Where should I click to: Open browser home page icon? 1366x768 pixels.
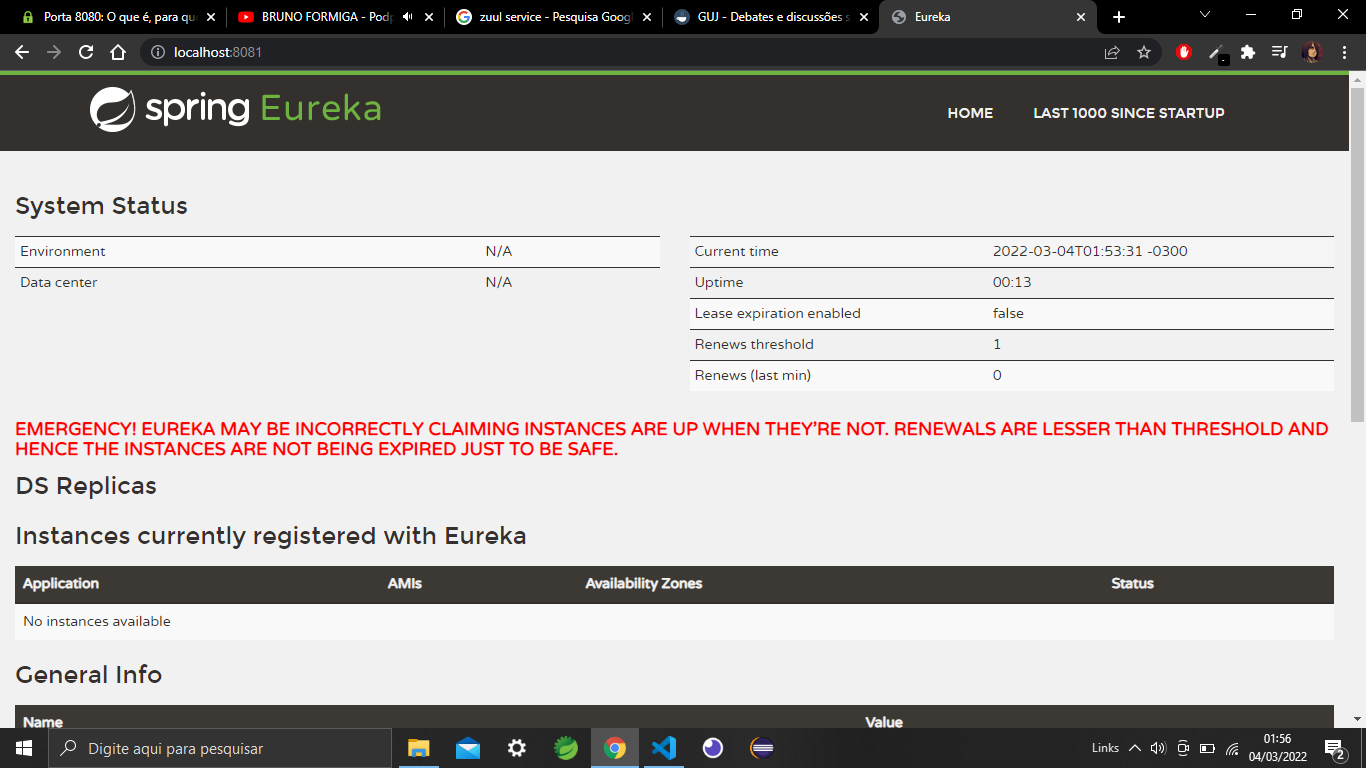pyautogui.click(x=118, y=52)
